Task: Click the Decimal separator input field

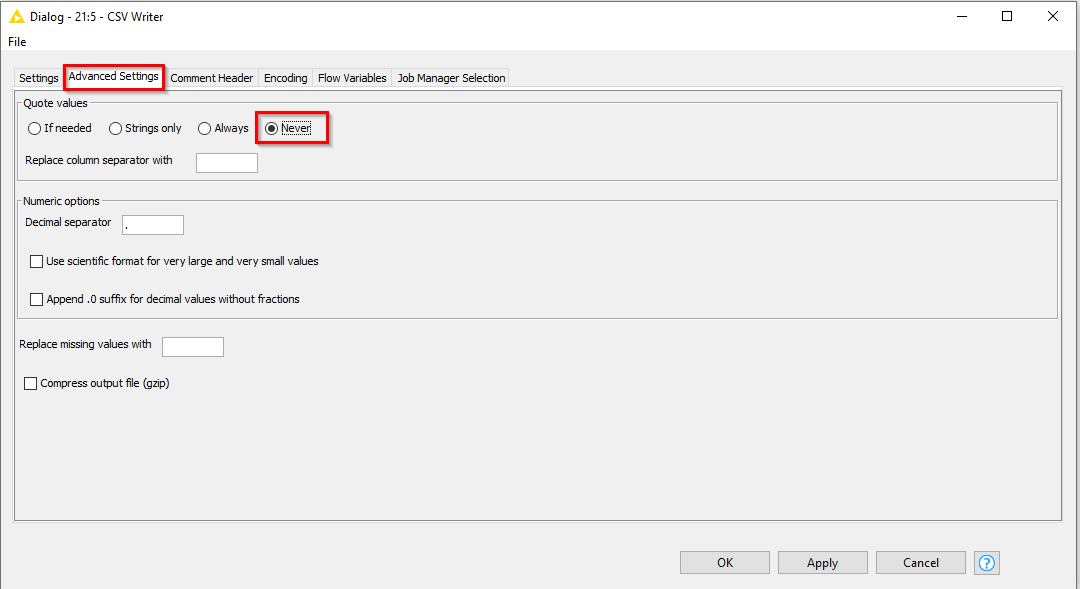Action: [x=153, y=225]
